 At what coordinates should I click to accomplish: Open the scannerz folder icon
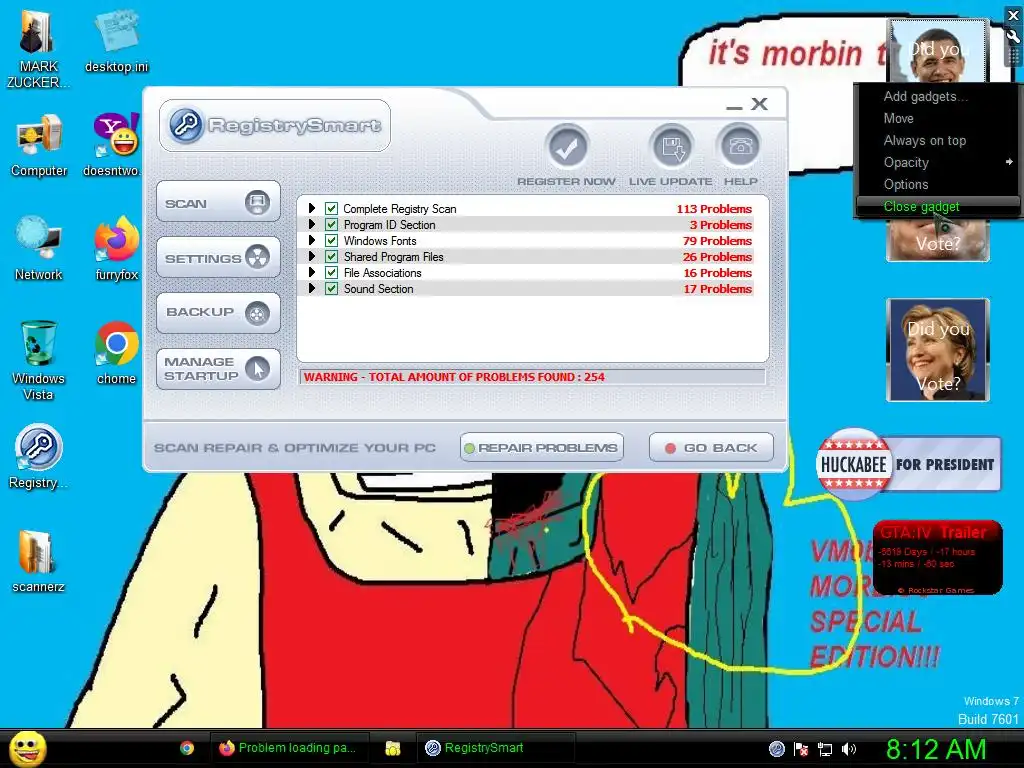[x=37, y=552]
